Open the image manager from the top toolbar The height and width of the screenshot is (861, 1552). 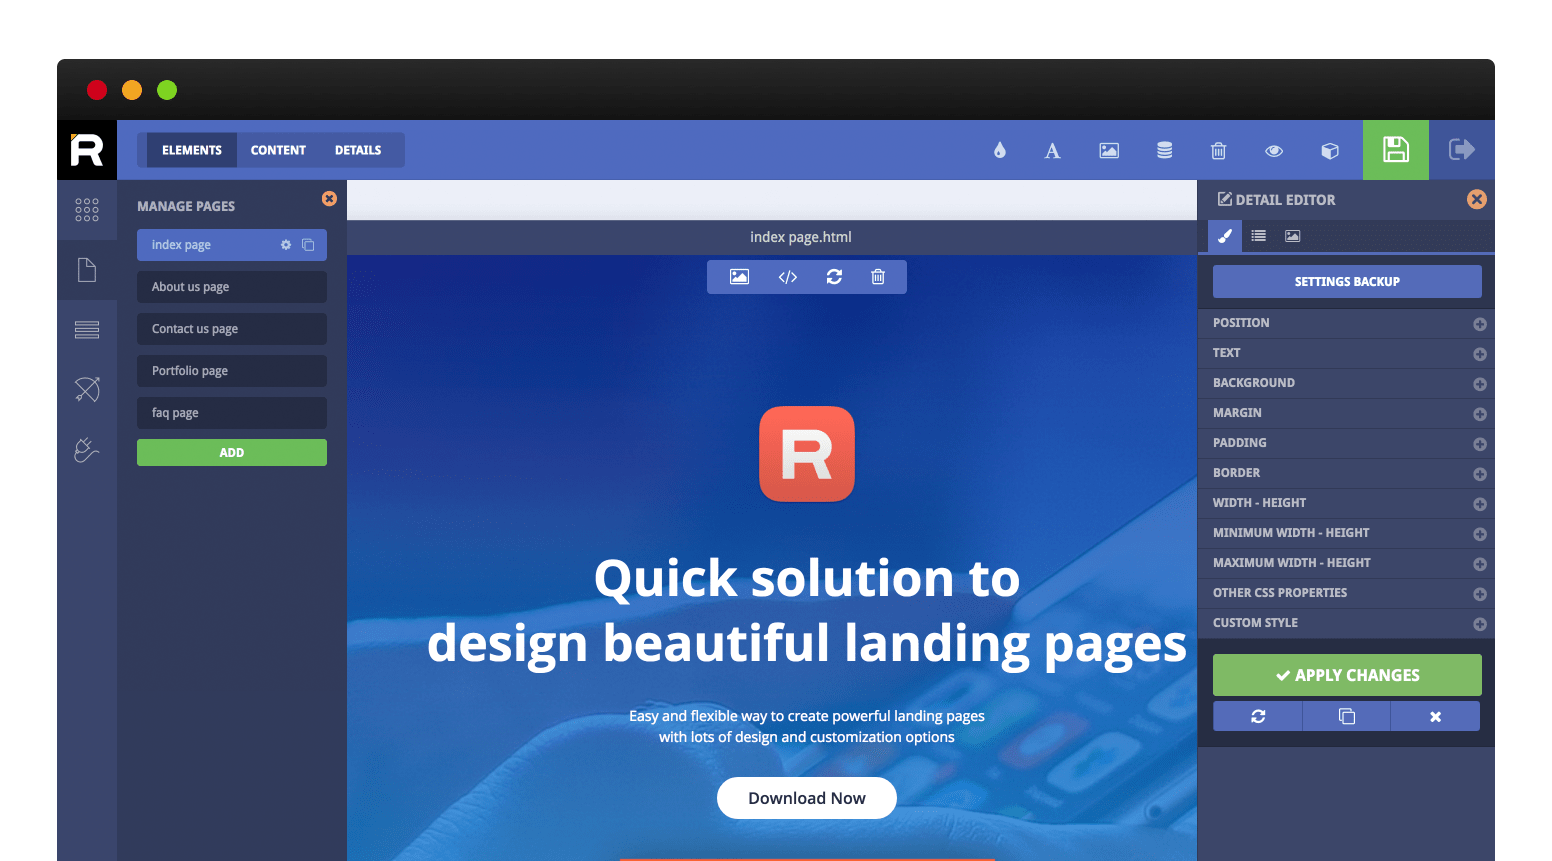point(1108,150)
